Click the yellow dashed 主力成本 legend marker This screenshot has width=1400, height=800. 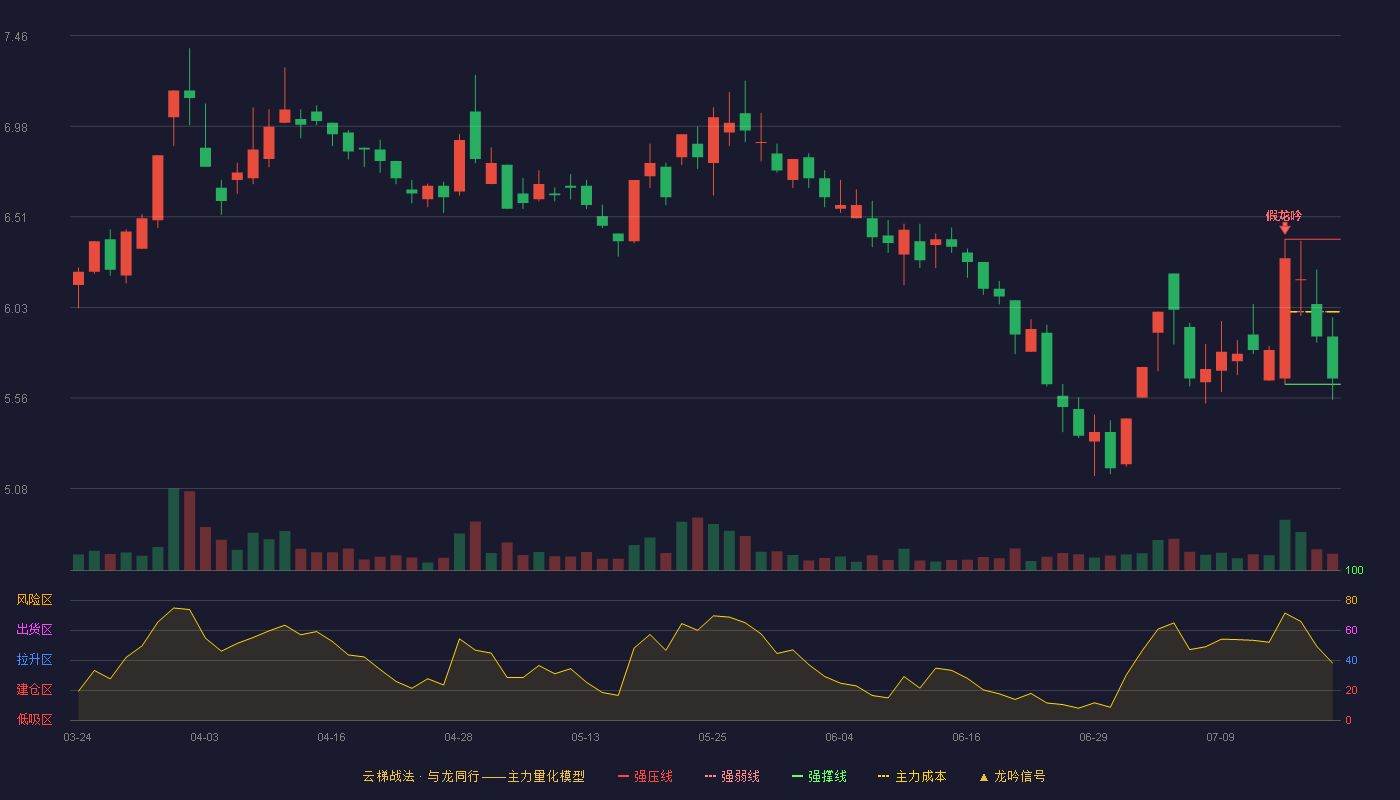[x=884, y=776]
